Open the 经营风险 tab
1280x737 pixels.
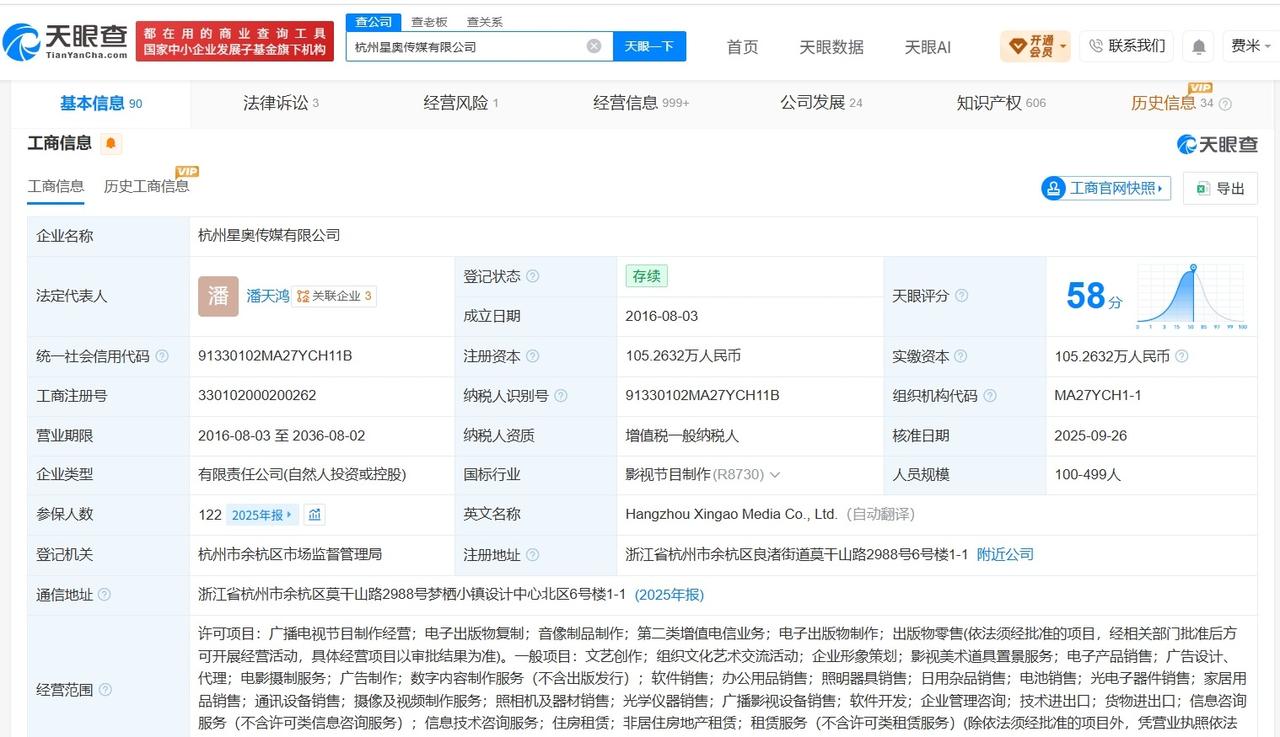(461, 103)
